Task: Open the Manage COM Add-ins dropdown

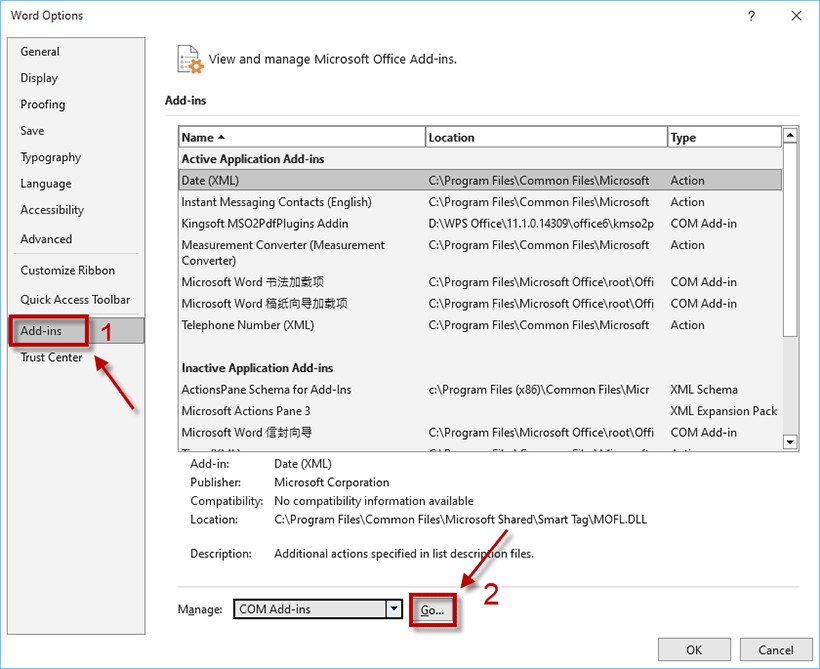Action: point(394,609)
